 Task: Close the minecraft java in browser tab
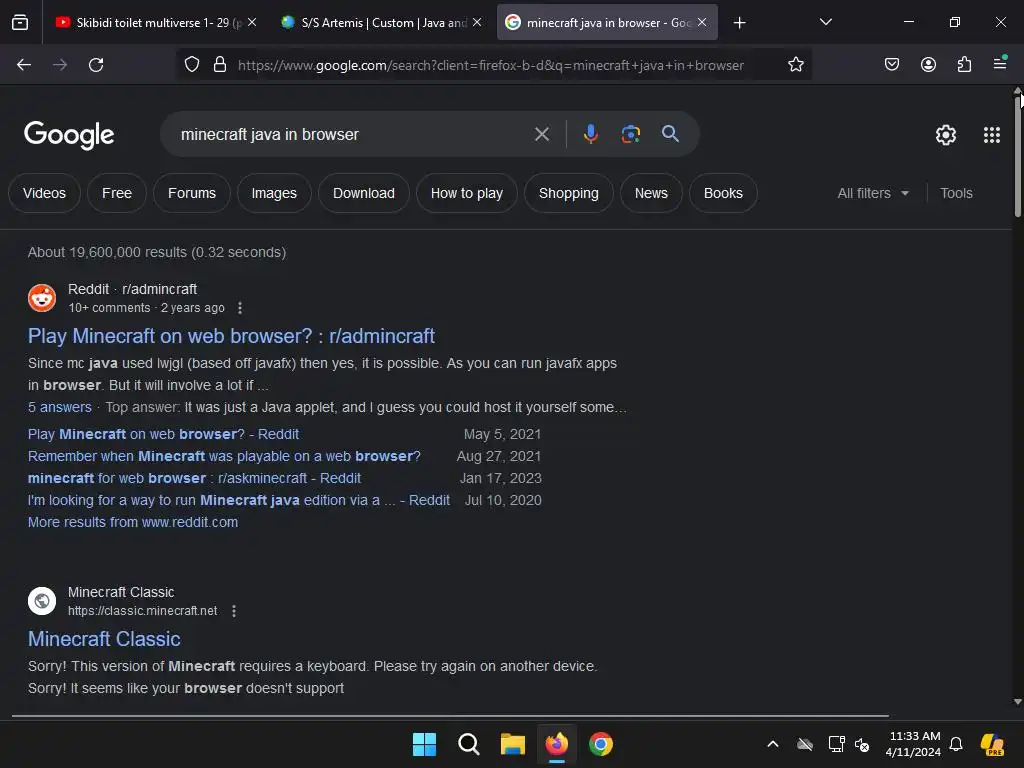(x=701, y=22)
